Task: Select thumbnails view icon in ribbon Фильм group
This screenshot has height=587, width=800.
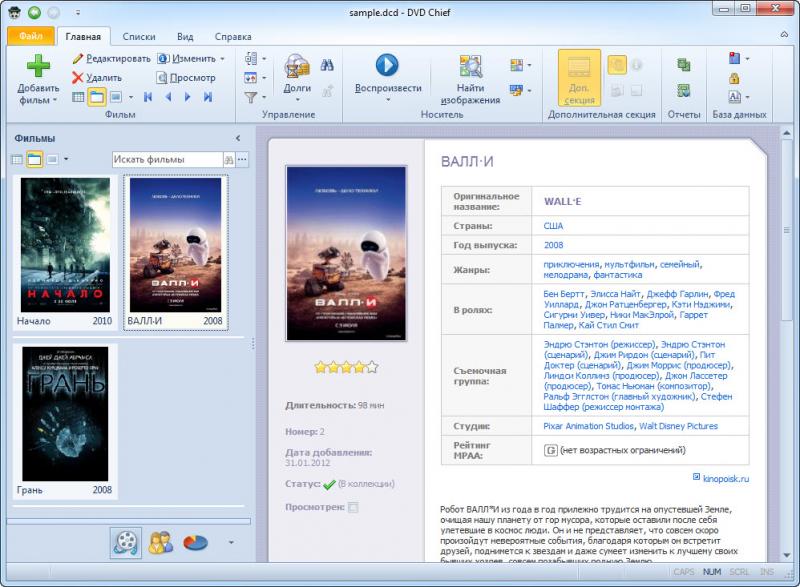Action: 96,97
